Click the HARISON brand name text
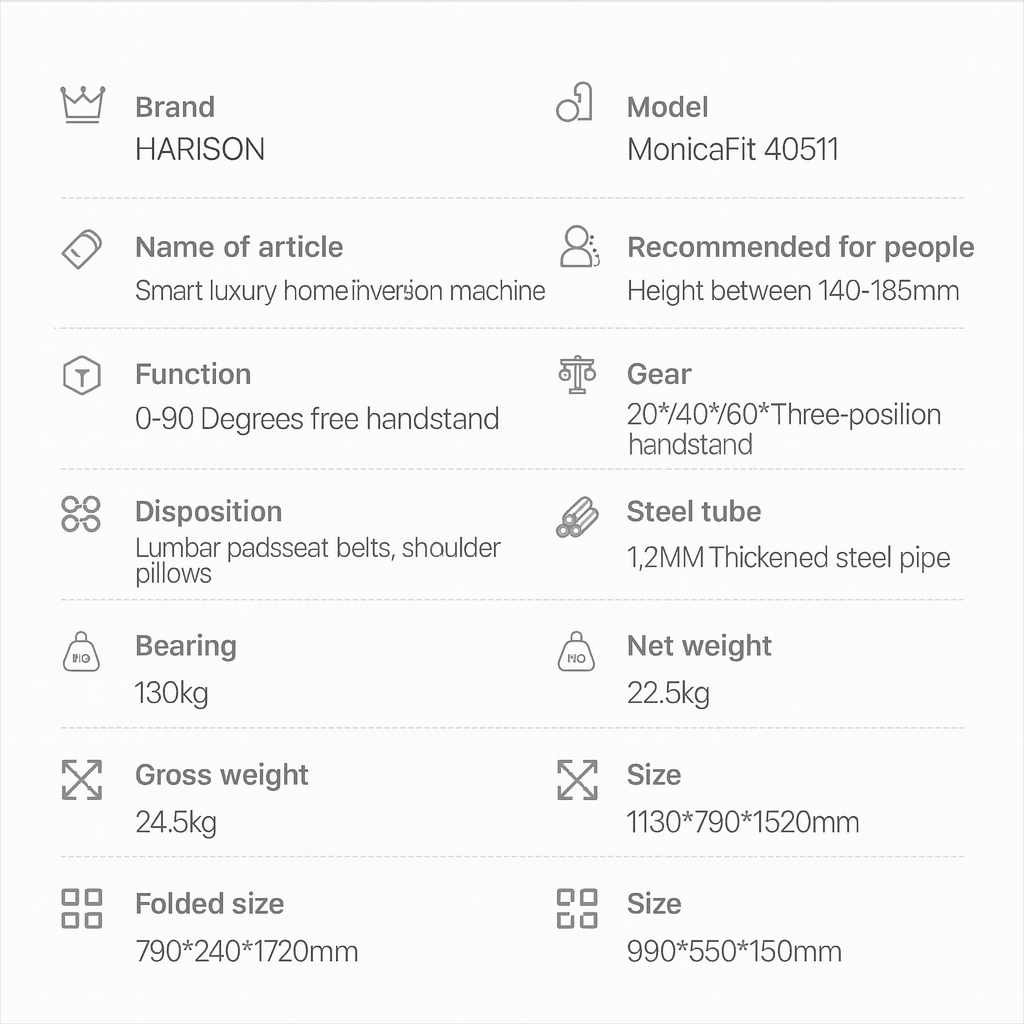 [x=200, y=150]
